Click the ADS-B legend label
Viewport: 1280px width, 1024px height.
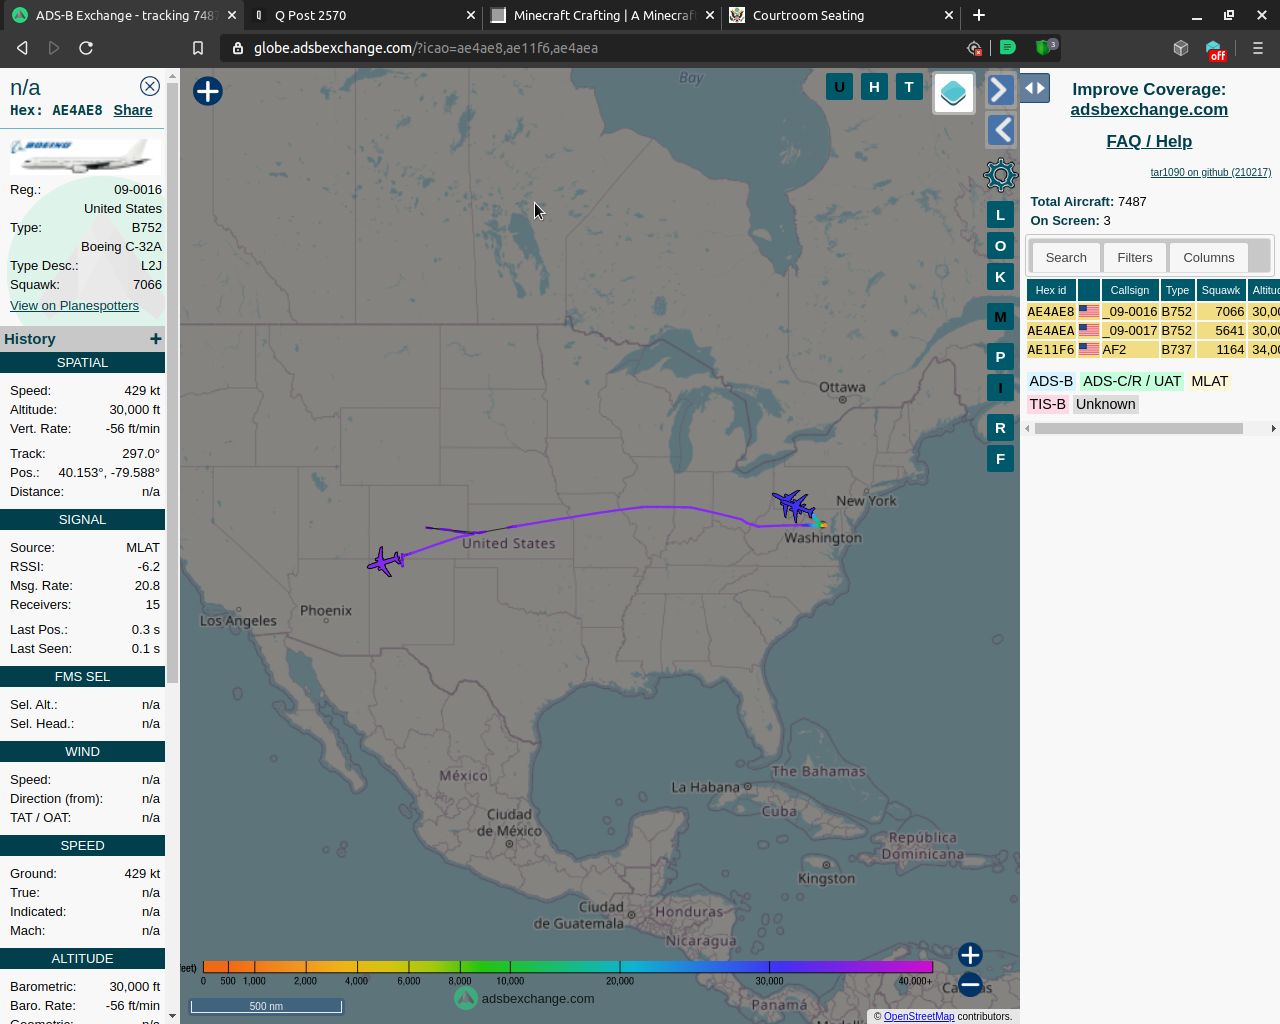(x=1051, y=381)
